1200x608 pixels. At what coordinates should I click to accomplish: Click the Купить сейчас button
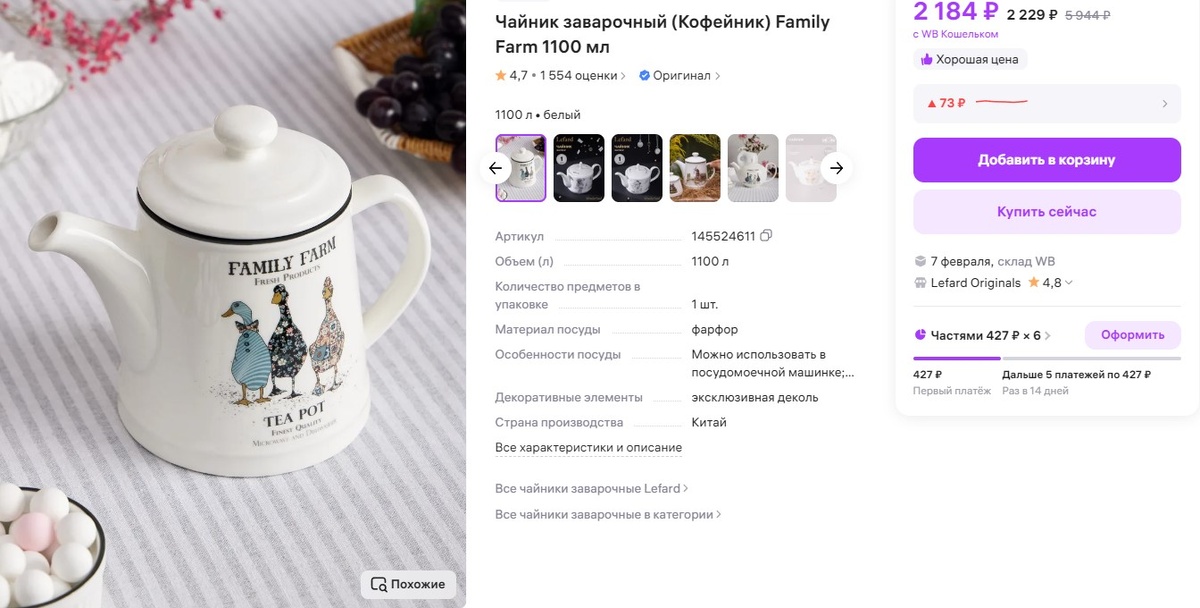(1047, 212)
